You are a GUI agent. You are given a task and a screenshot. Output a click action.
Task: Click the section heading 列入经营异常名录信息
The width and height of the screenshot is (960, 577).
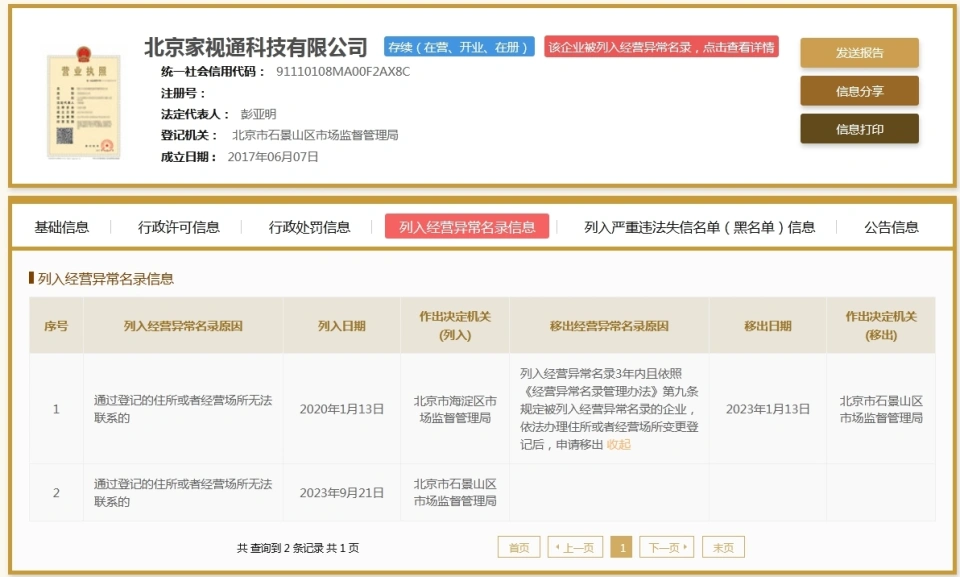pyautogui.click(x=106, y=279)
